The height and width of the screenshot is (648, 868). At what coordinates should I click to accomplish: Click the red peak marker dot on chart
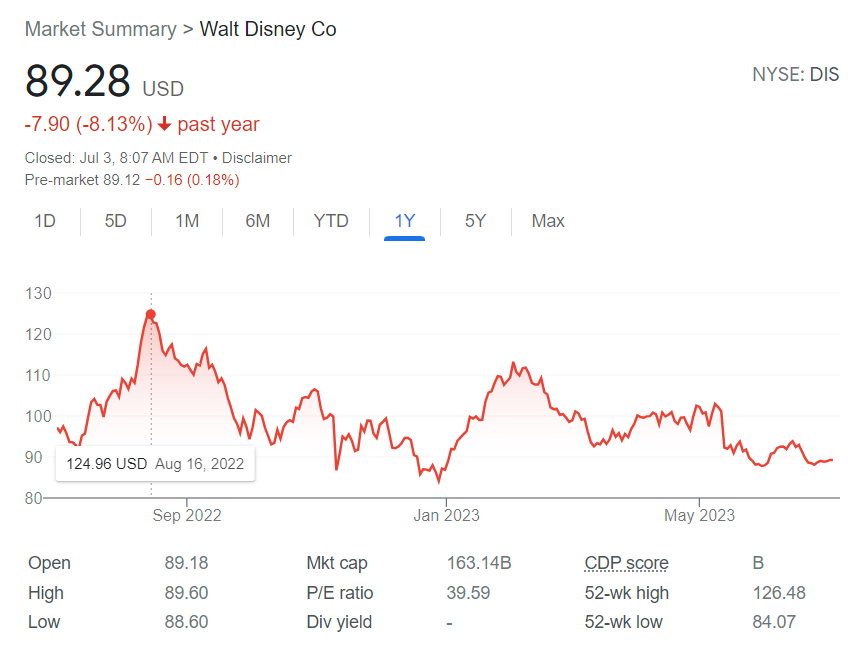pos(151,315)
